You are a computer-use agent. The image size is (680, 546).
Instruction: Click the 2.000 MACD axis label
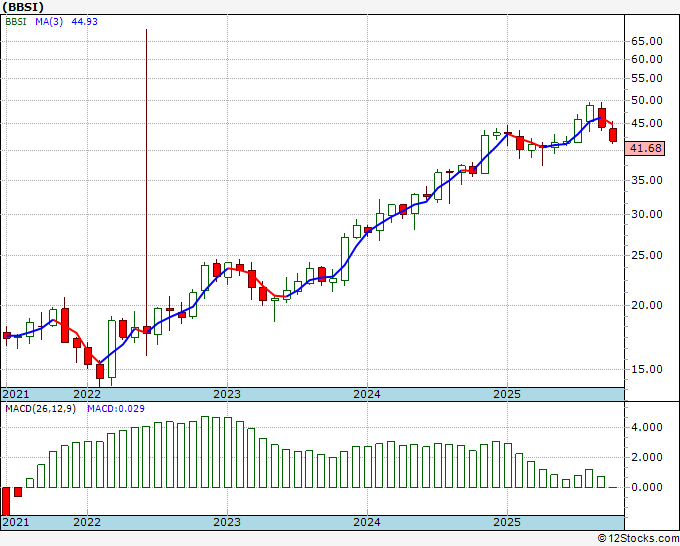pyautogui.click(x=647, y=458)
